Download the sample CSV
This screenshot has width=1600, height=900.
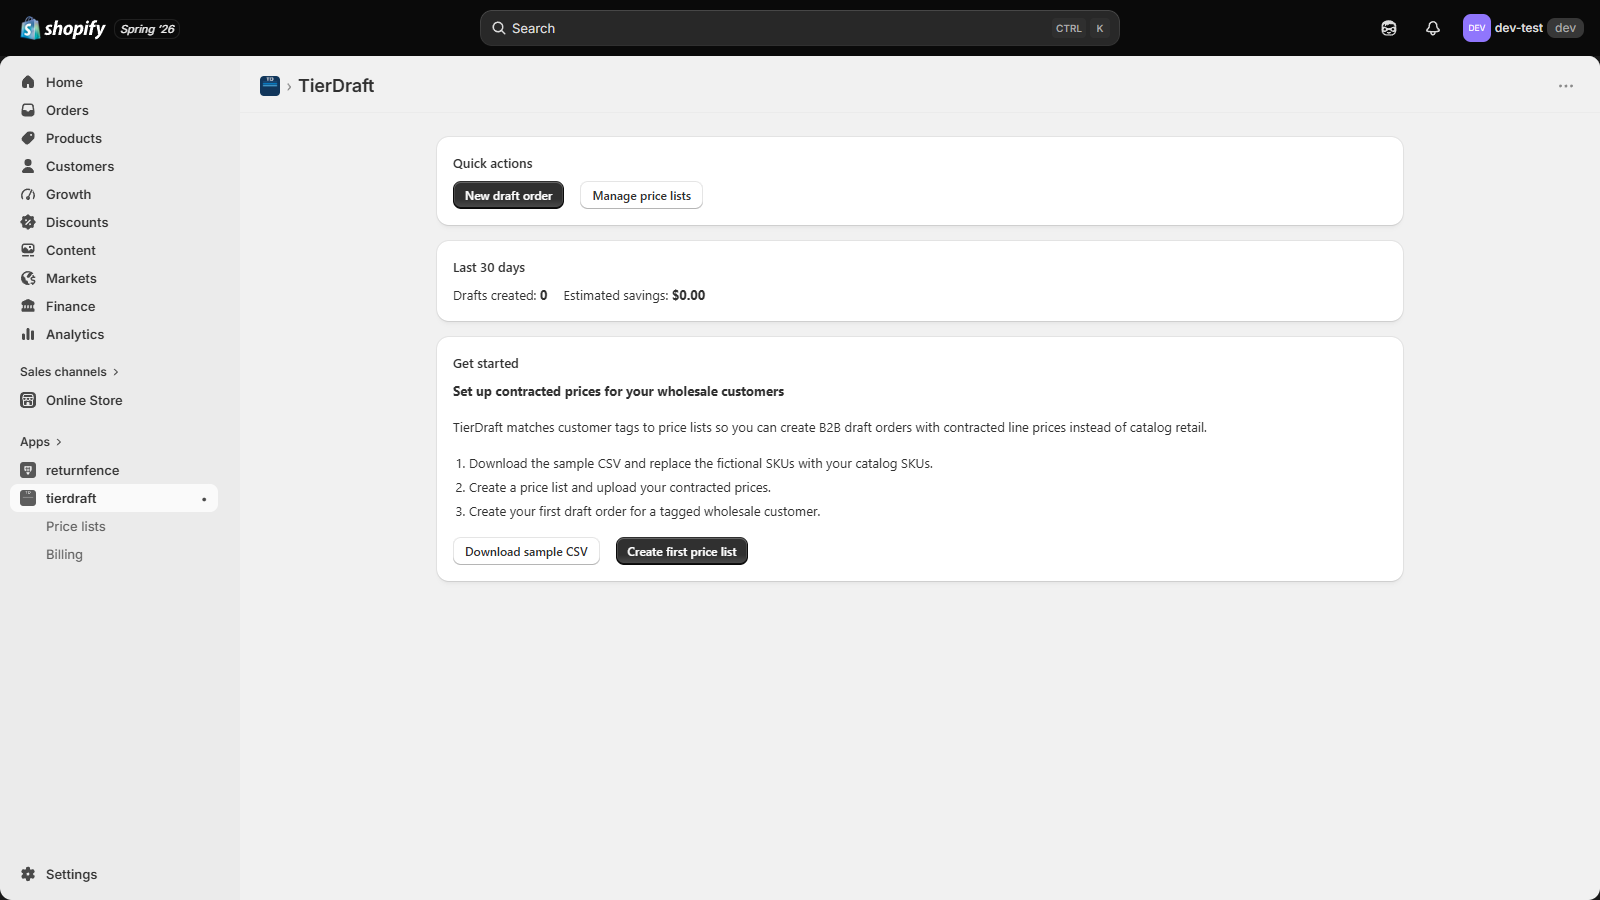(526, 551)
